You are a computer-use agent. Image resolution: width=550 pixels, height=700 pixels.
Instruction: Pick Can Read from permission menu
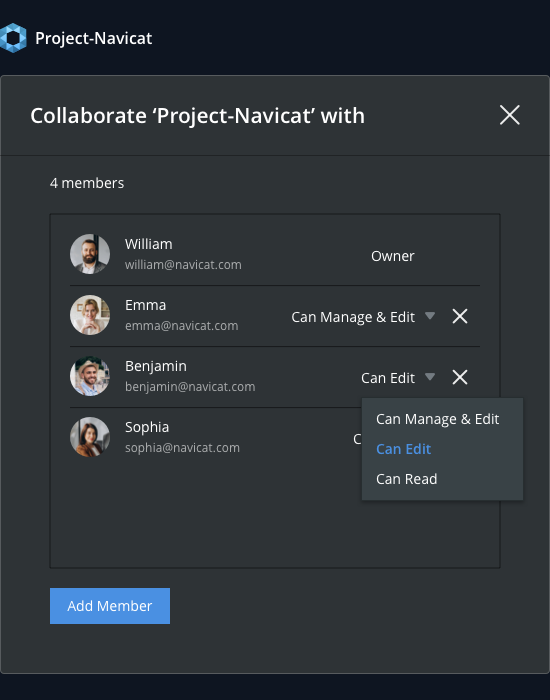coord(407,479)
